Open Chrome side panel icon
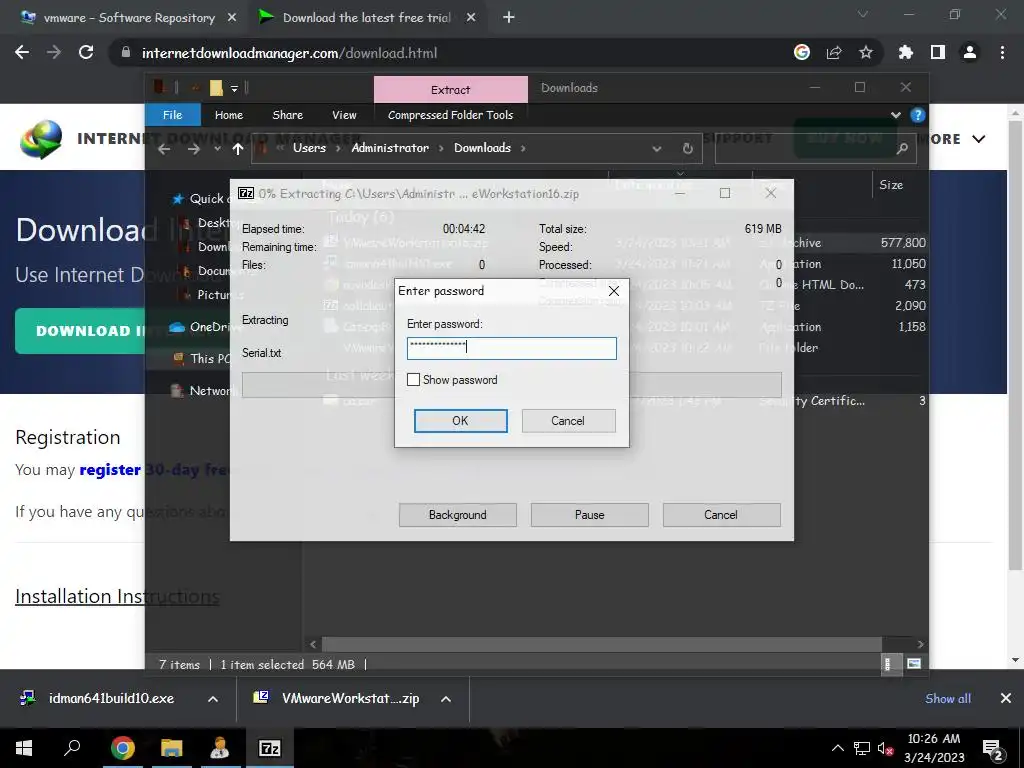The width and height of the screenshot is (1024, 768). click(938, 53)
